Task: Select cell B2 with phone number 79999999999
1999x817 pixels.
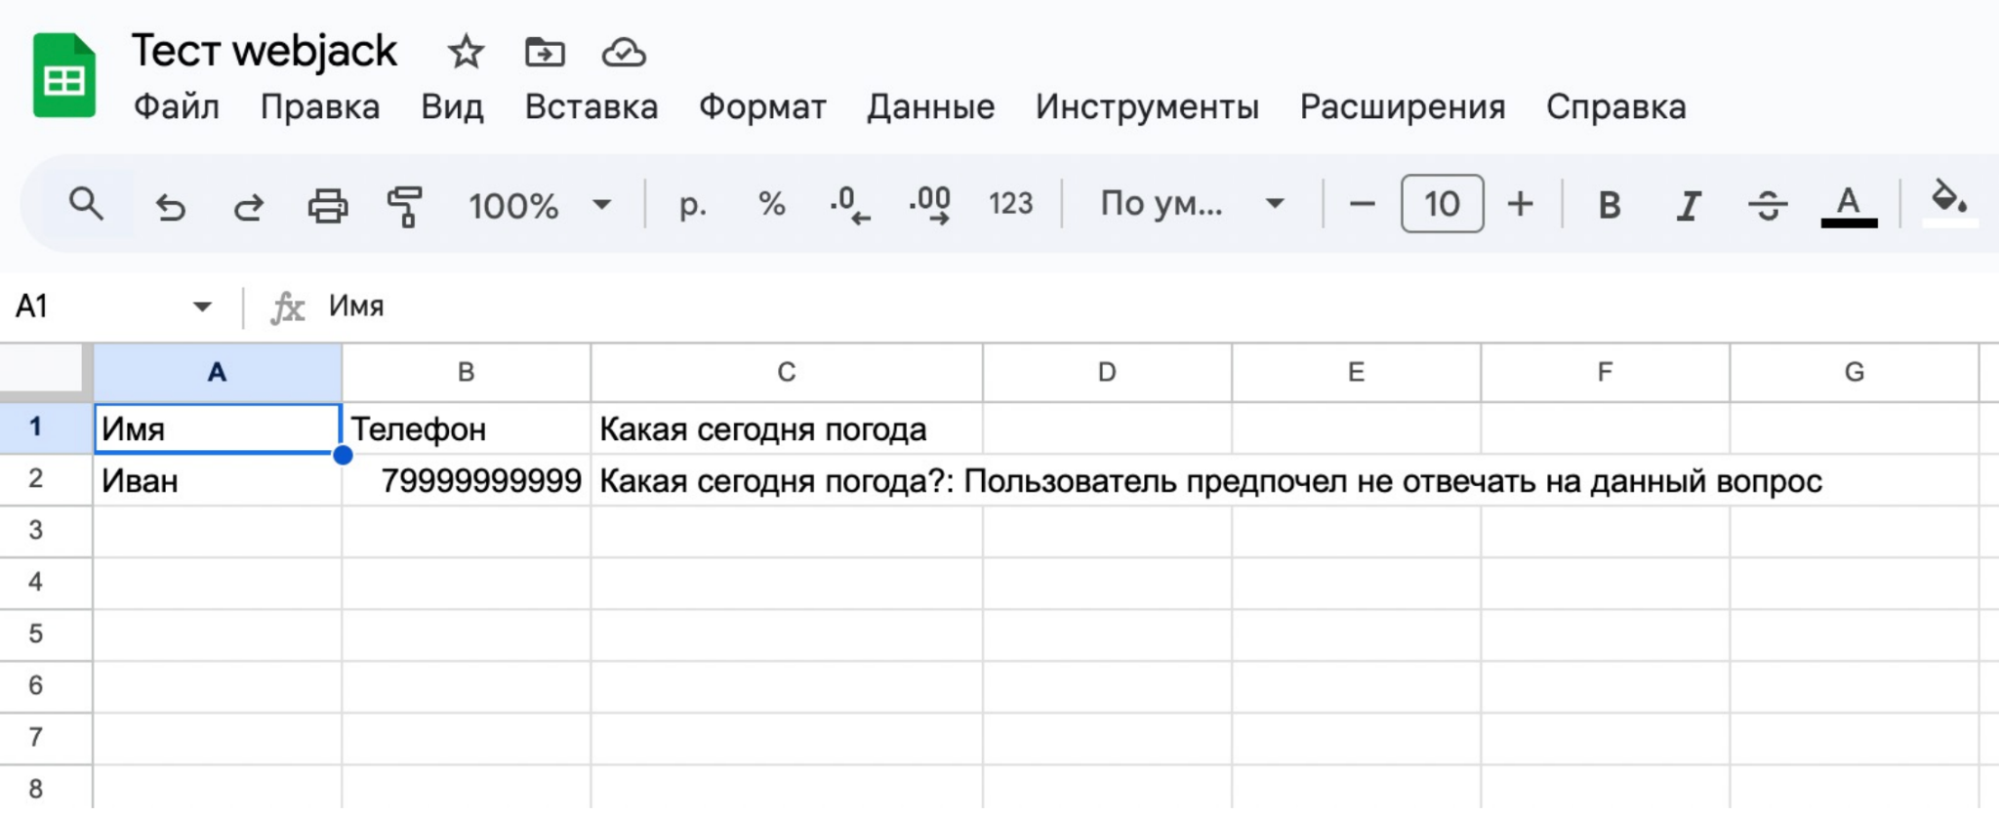Action: tap(466, 481)
